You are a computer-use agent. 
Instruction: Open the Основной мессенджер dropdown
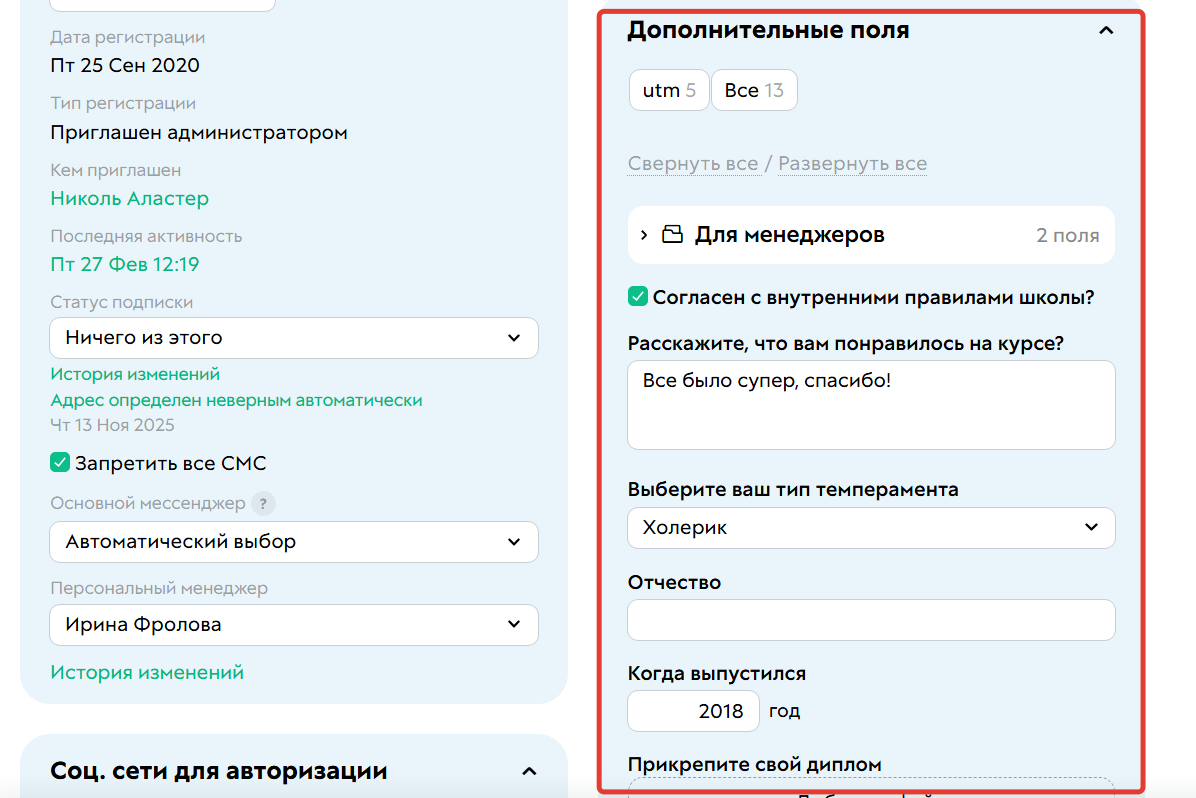coord(294,542)
